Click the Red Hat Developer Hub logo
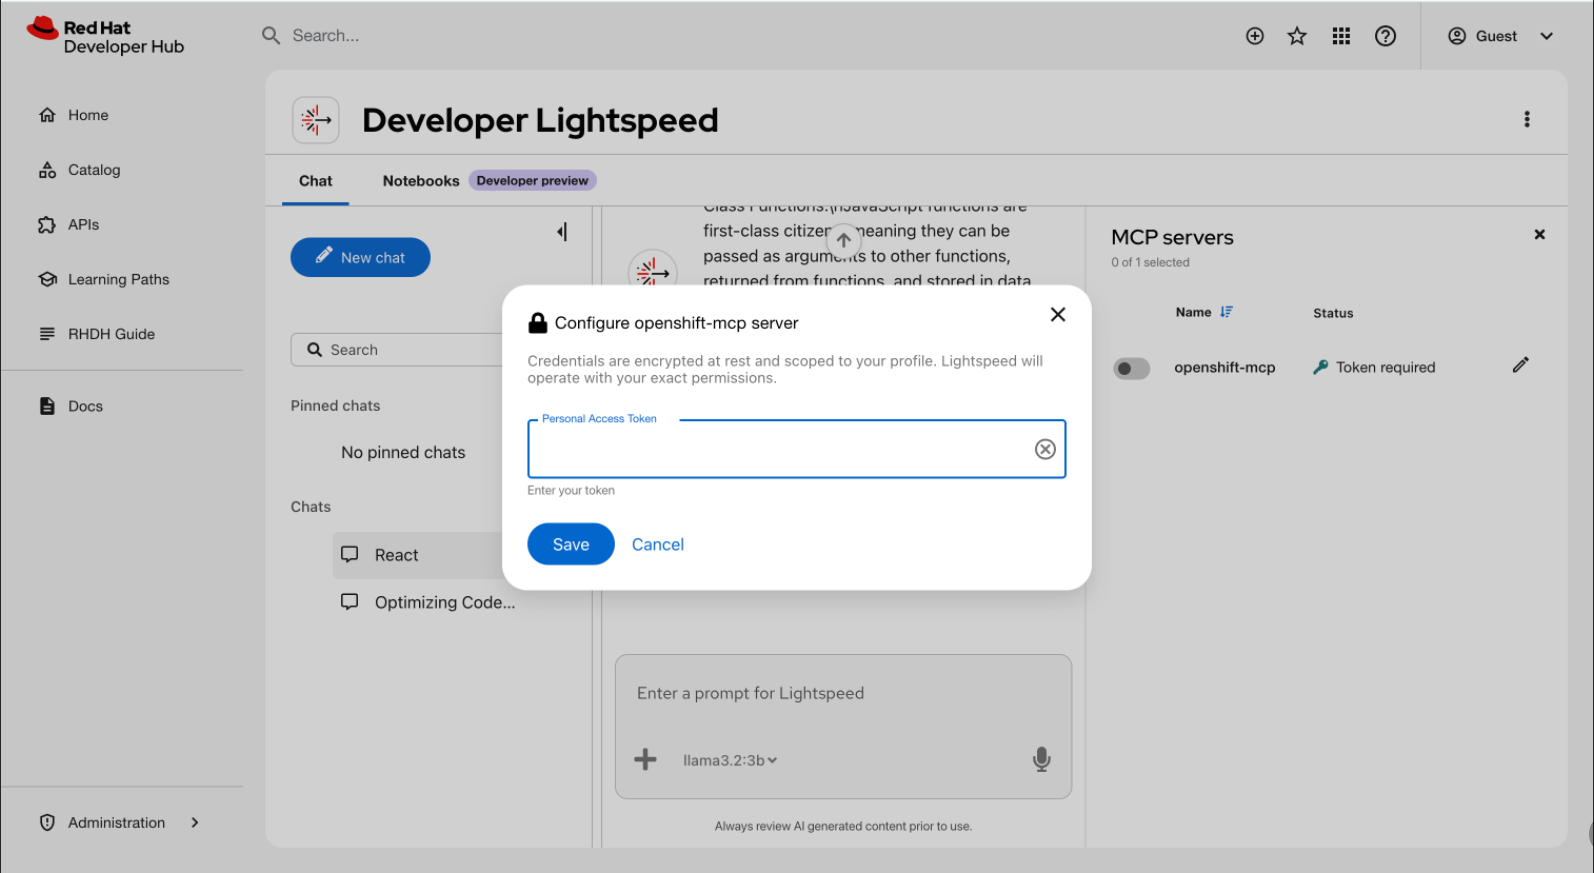Viewport: 1594px width, 873px height. 105,37
